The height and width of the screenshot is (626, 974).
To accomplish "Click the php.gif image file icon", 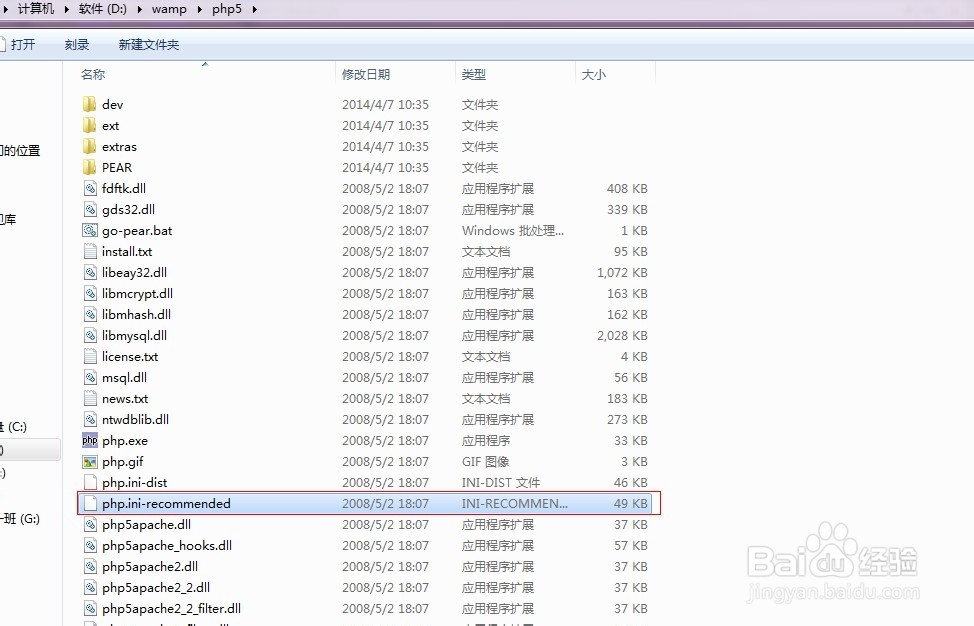I will coord(89,461).
